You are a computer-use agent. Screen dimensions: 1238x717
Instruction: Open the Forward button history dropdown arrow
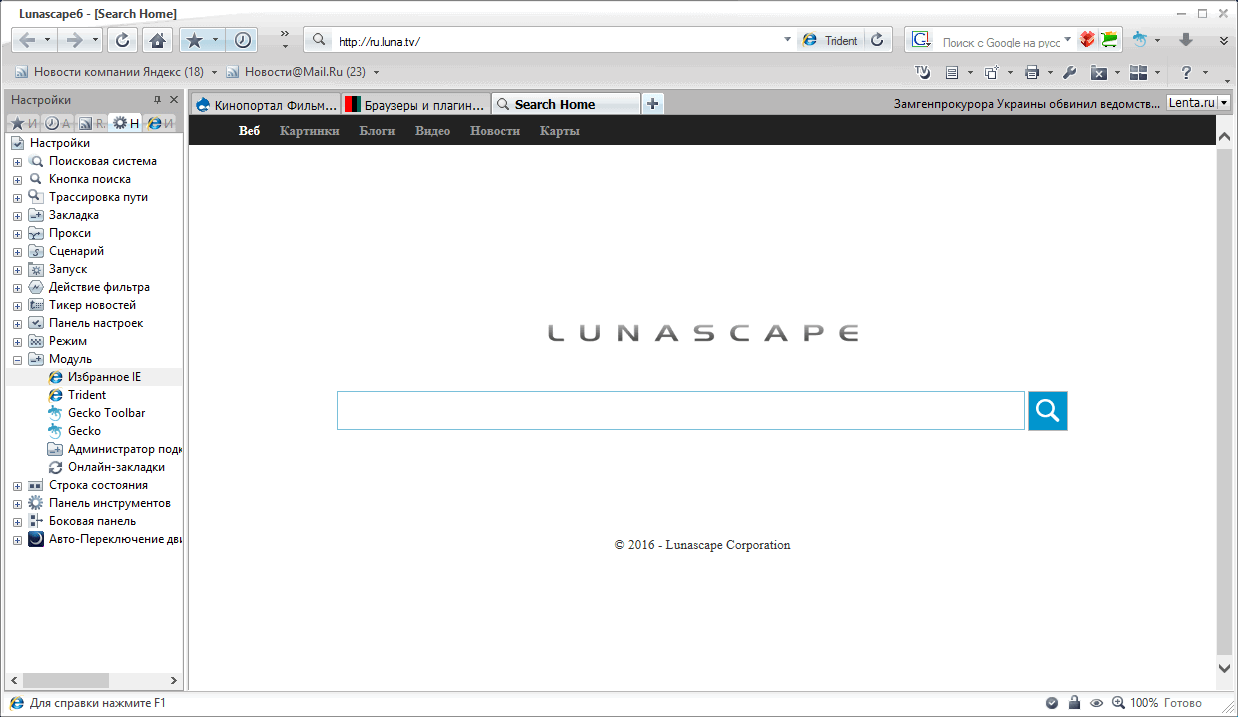tap(95, 40)
